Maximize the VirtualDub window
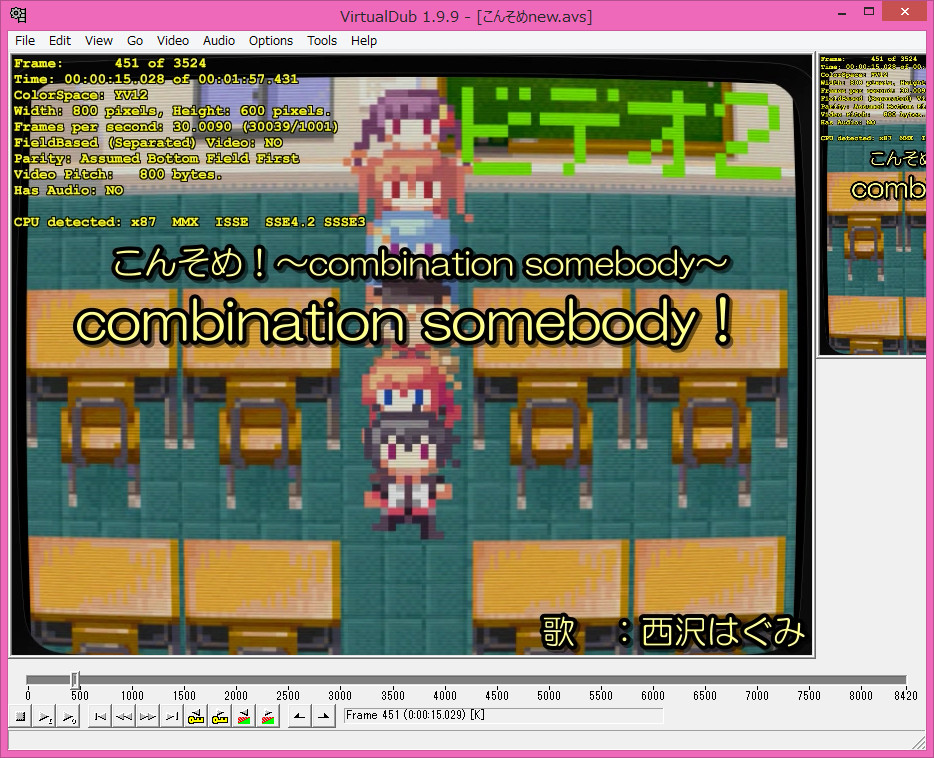Image resolution: width=934 pixels, height=758 pixels. click(869, 11)
